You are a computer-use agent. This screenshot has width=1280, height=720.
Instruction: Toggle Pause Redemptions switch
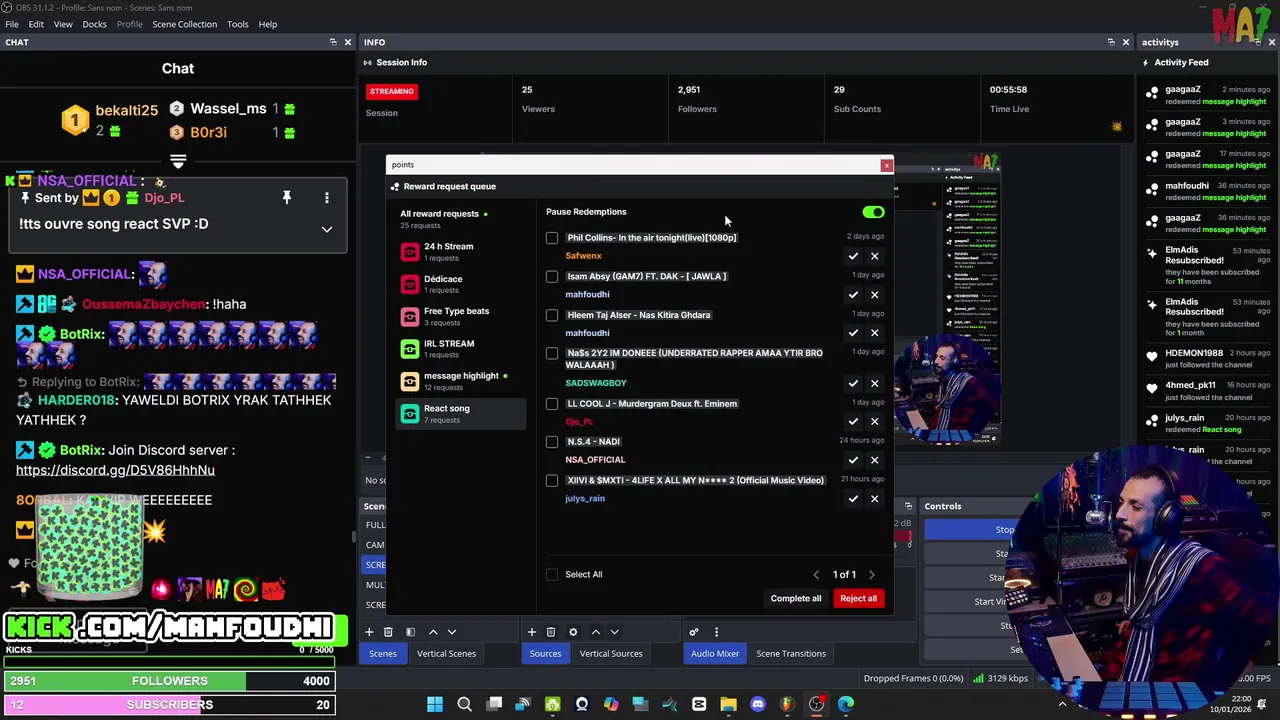[873, 212]
